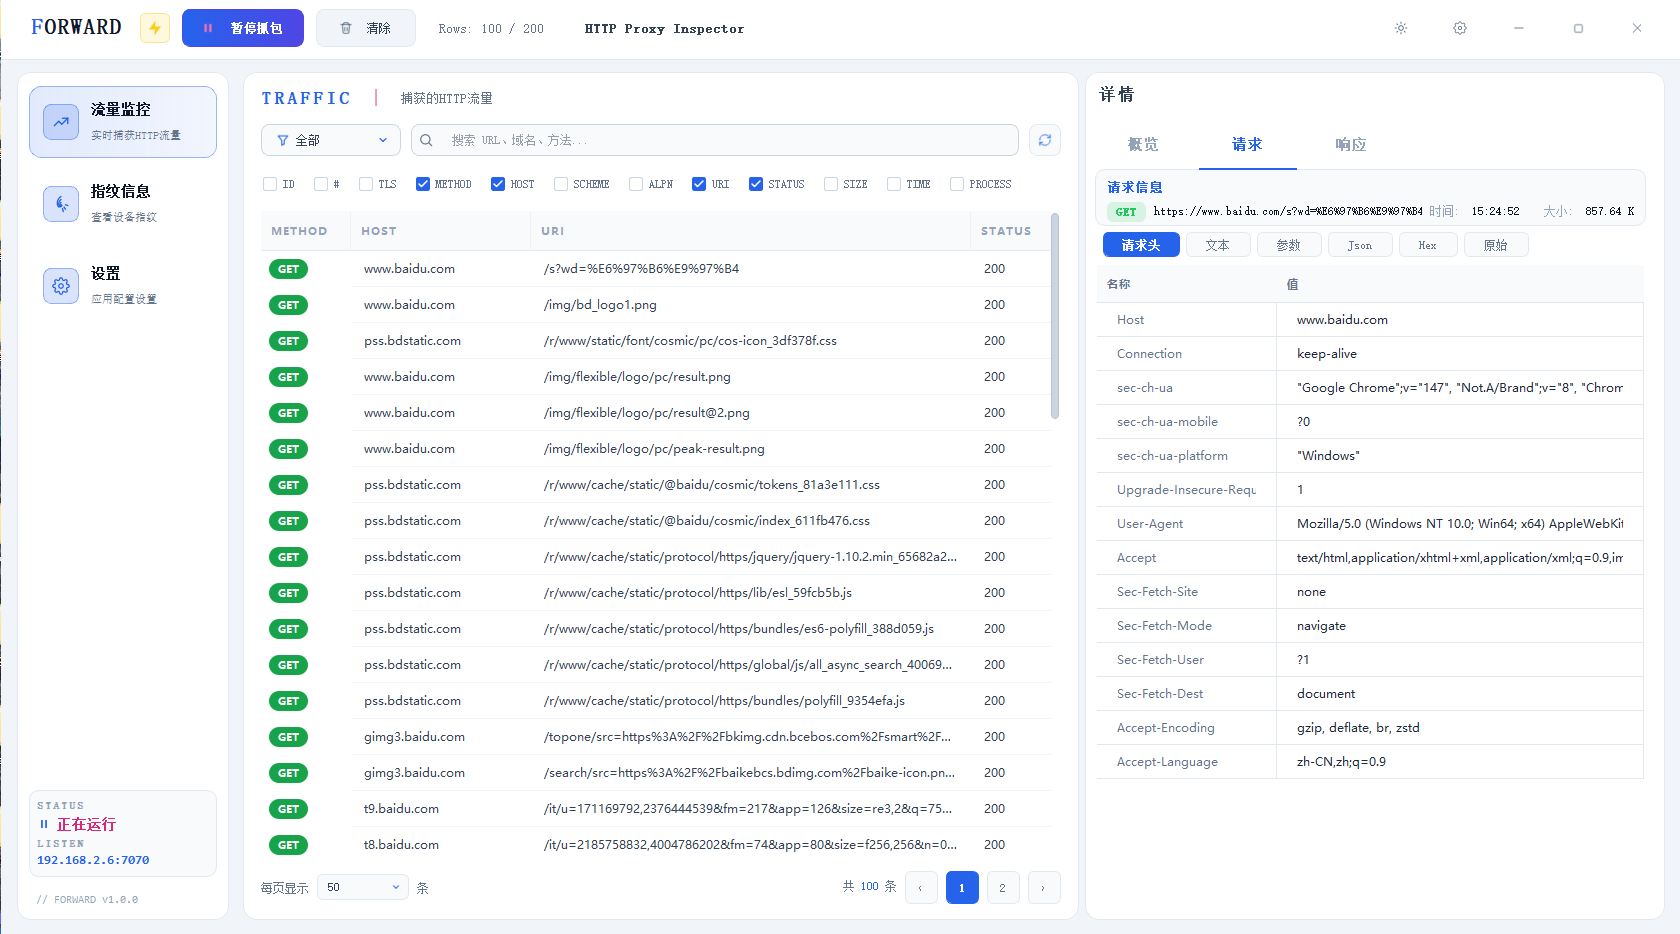Open the 全部 filter dropdown

(331, 140)
